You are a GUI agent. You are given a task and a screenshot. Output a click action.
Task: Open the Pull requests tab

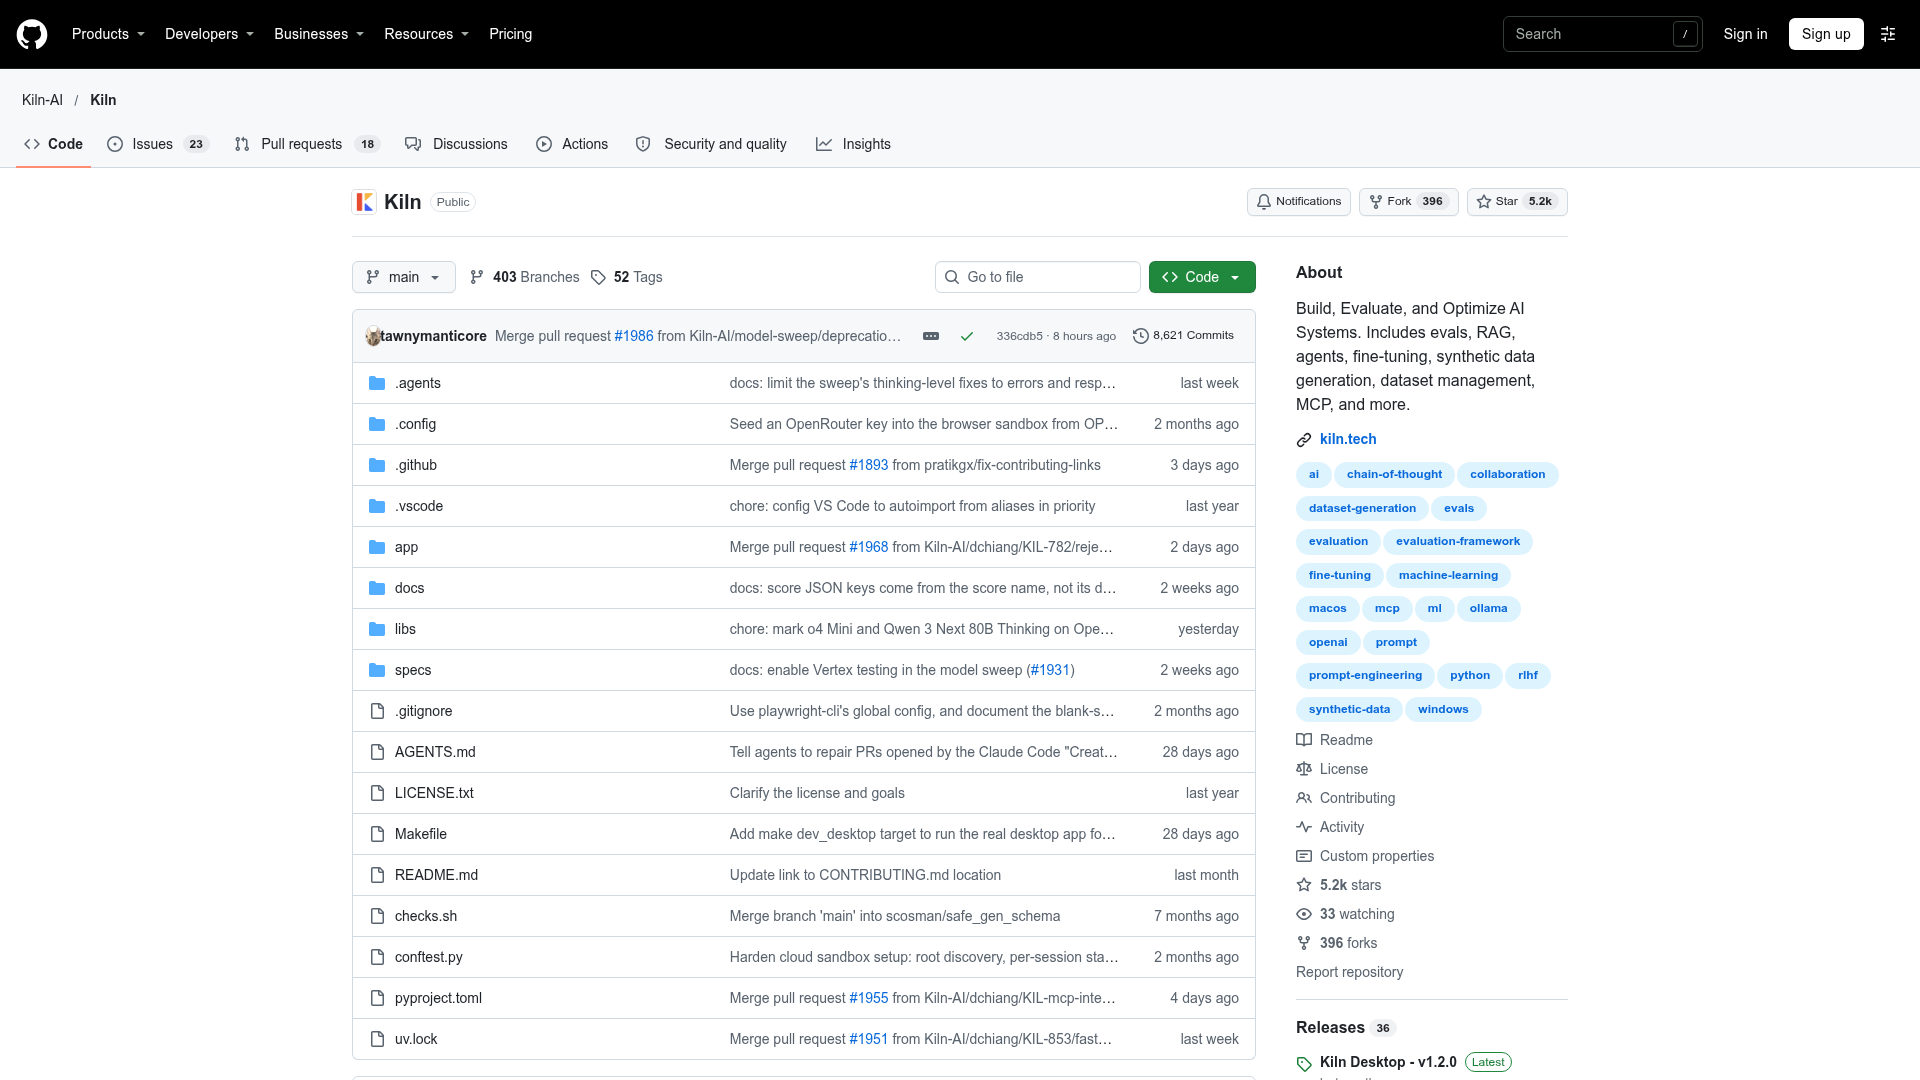306,144
